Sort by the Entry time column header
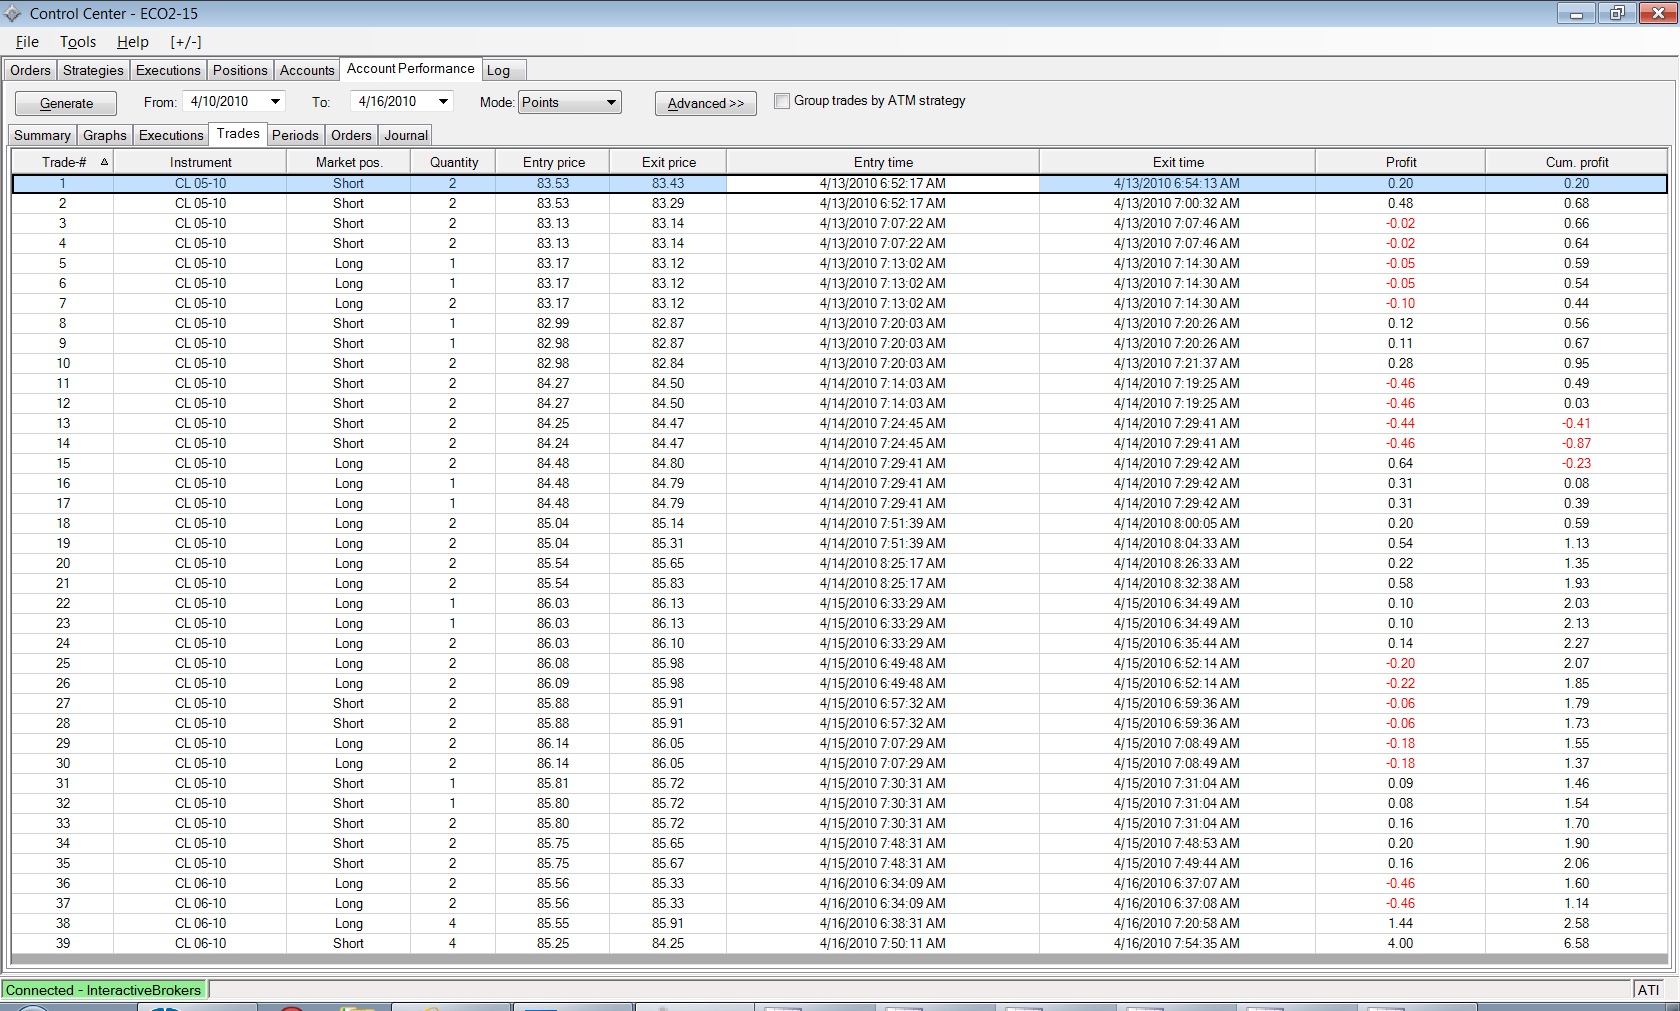This screenshot has height=1011, width=1680. 883,162
